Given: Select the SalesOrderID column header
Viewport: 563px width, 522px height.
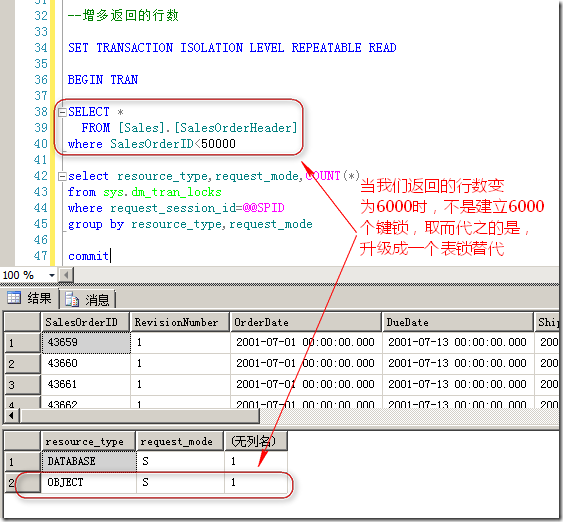Looking at the screenshot, I should [x=85, y=322].
